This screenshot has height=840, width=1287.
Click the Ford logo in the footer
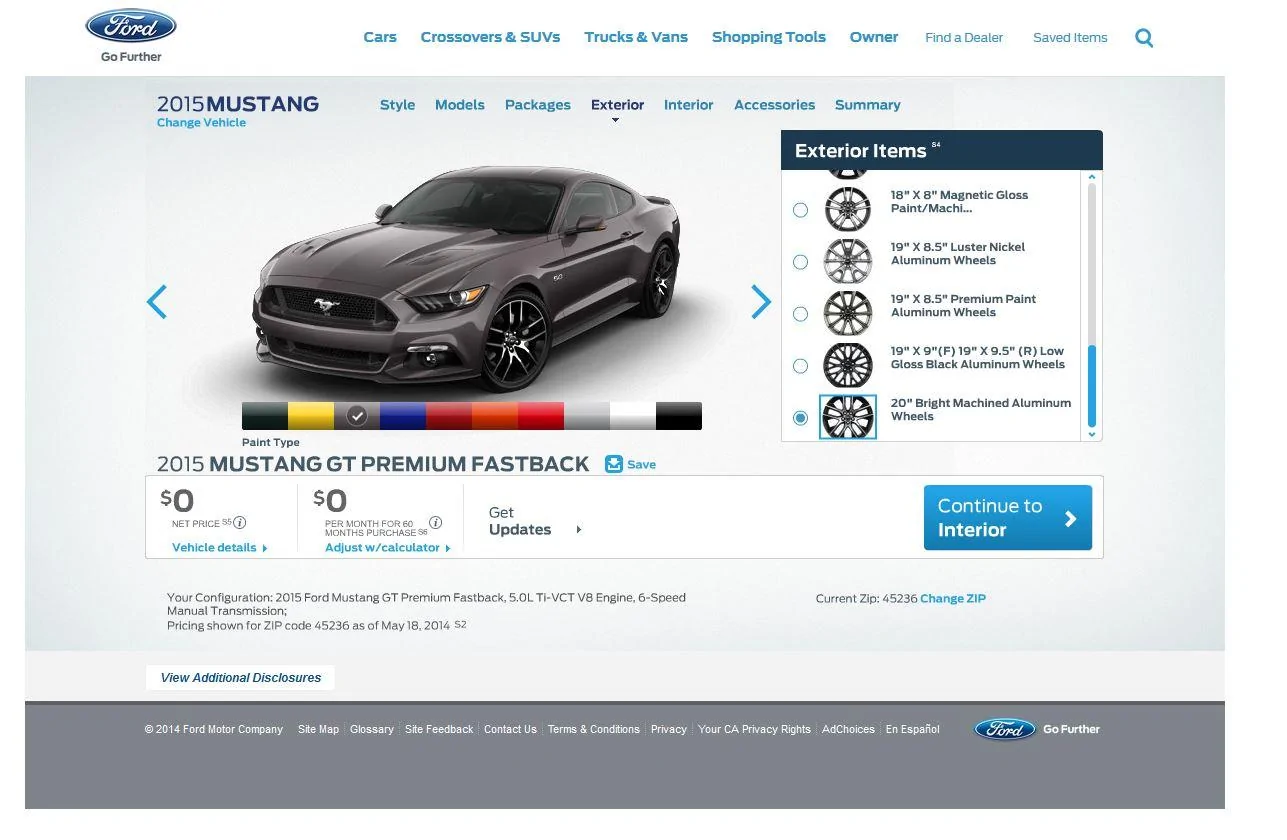coord(1005,729)
